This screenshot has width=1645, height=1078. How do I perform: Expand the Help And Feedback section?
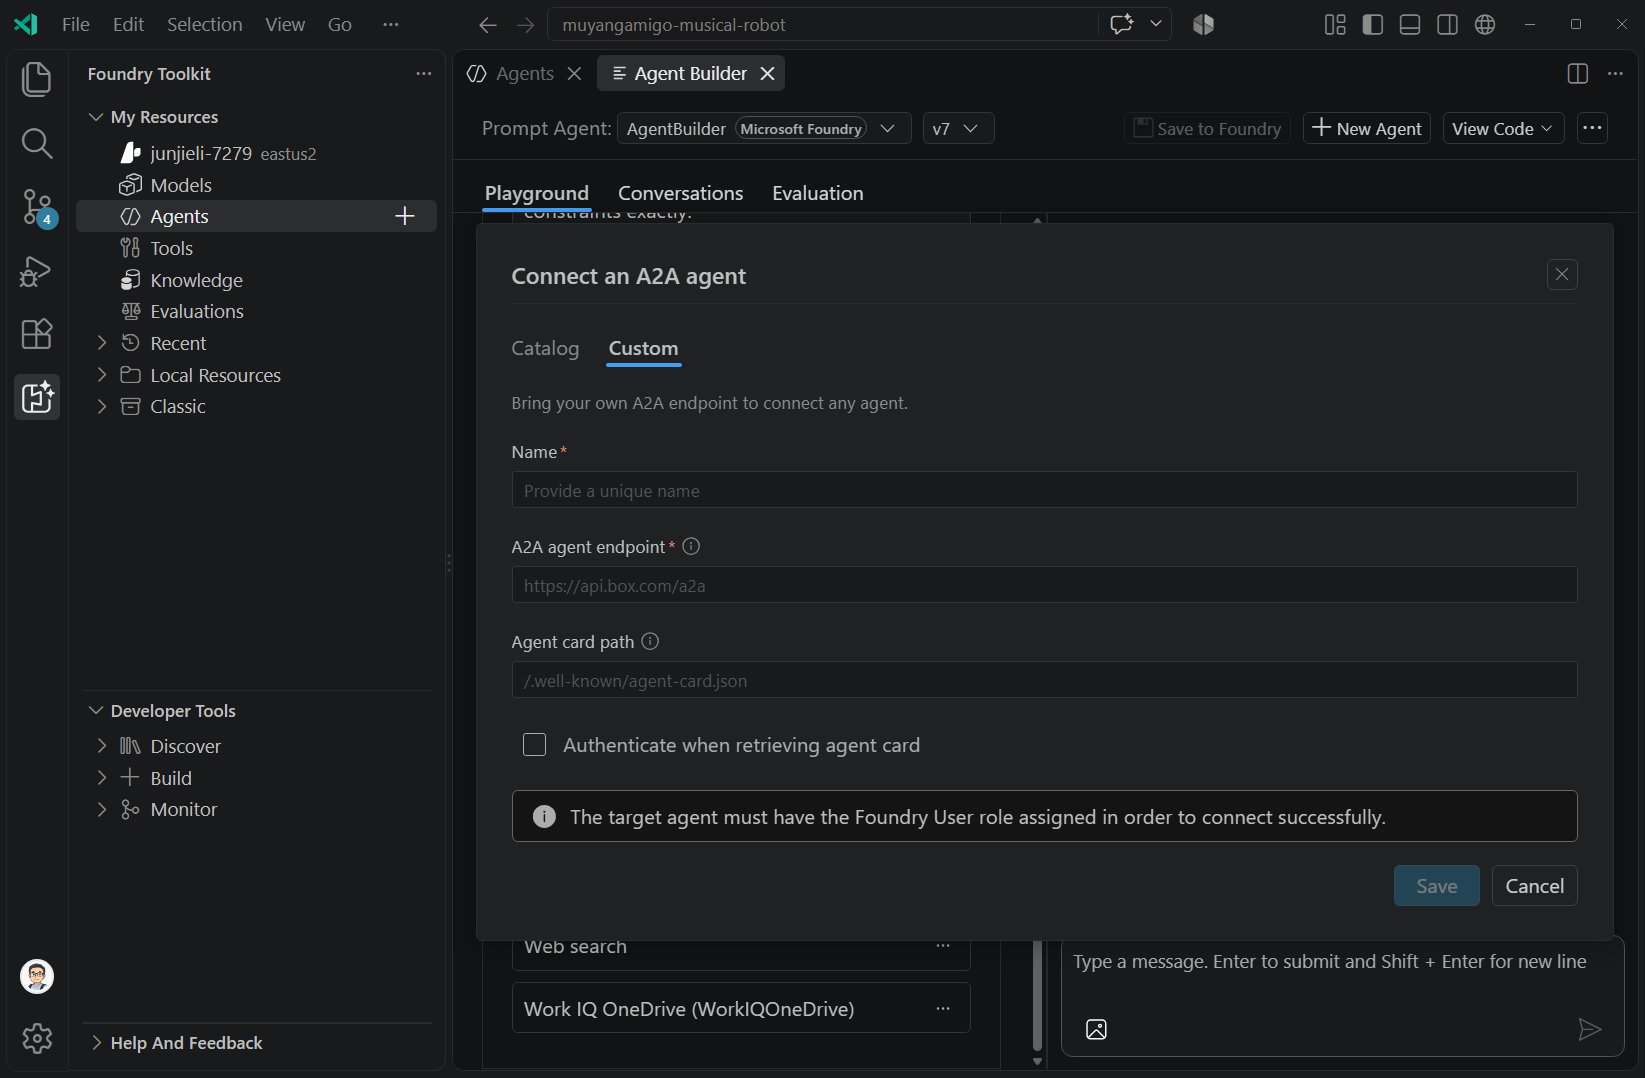point(96,1043)
